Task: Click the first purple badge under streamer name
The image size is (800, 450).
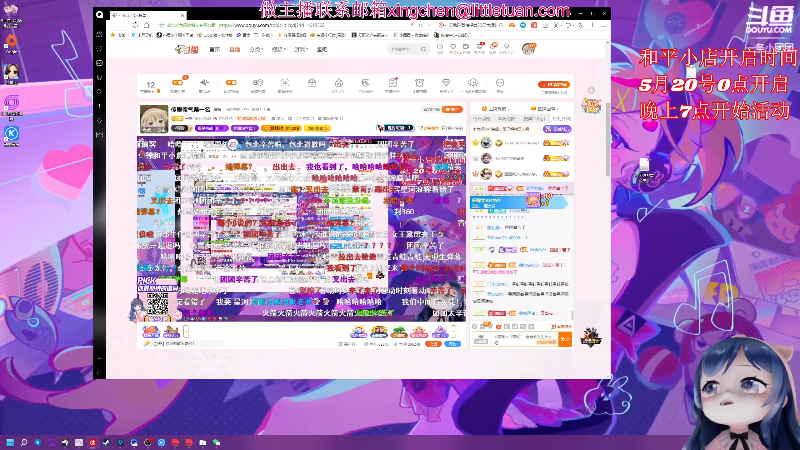Action: point(211,128)
